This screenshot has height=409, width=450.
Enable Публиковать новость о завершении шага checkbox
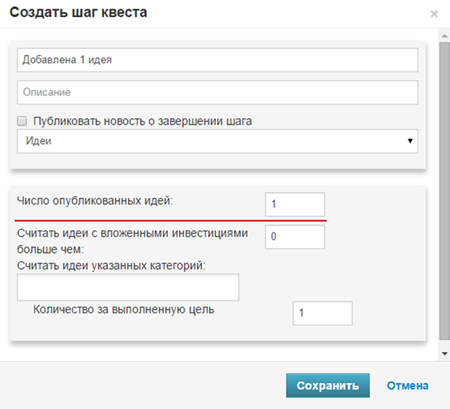pos(22,121)
